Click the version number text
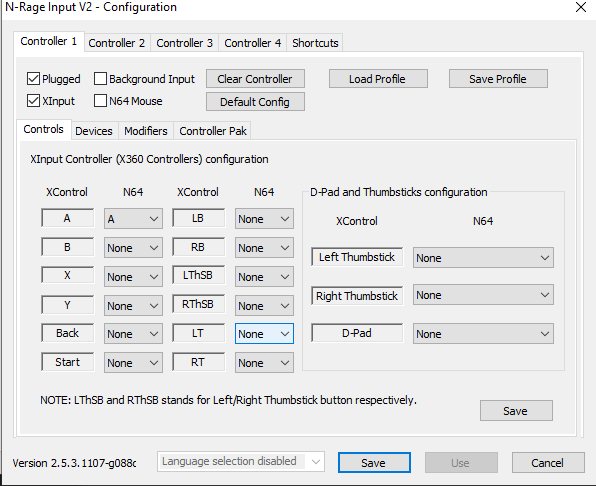Screen dimensions: 596x486 tap(74, 463)
